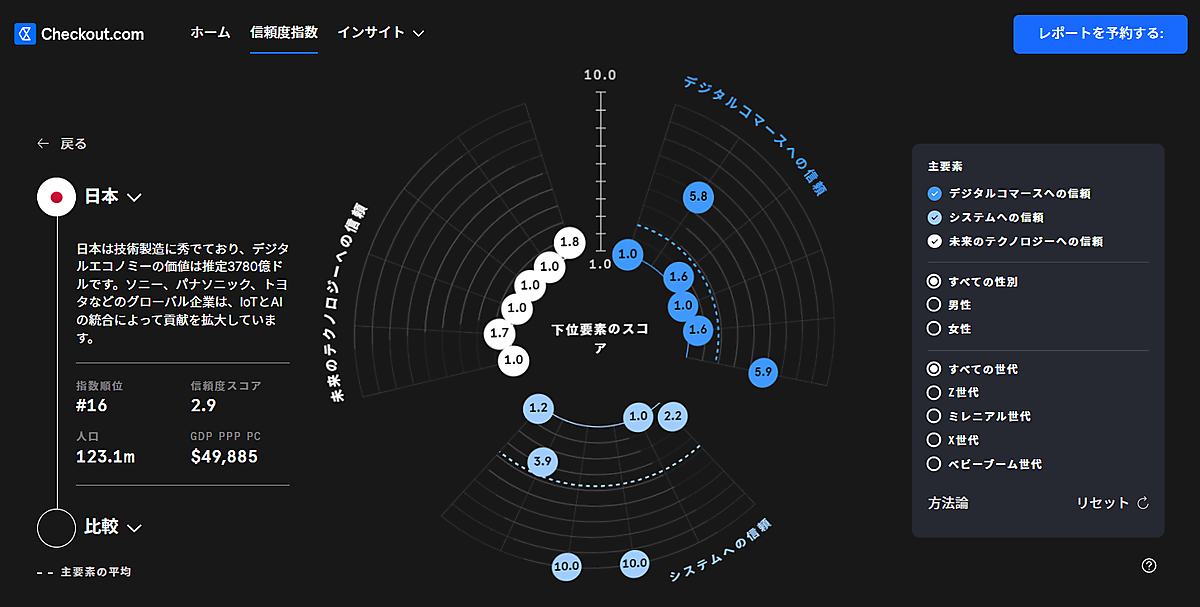Click the empty 比較 comparison circle
Viewport: 1200px width, 607px height.
[57, 527]
